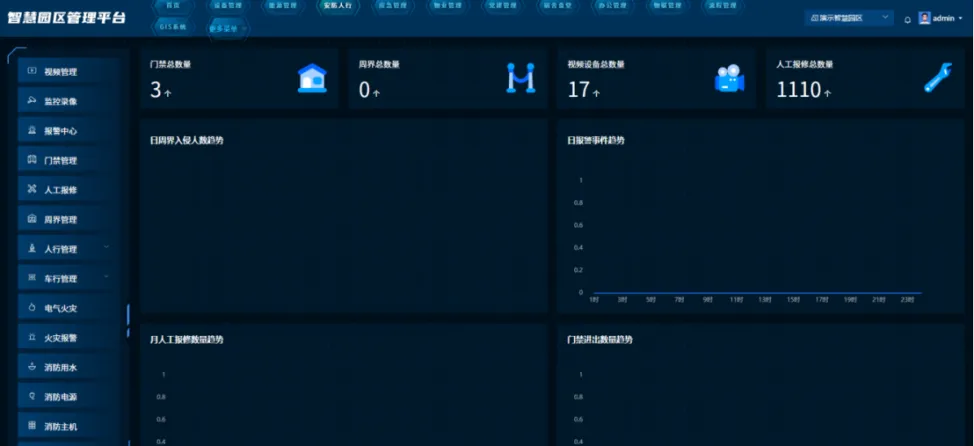Click the 门禁进出数量趋势 chart title

click(600, 340)
